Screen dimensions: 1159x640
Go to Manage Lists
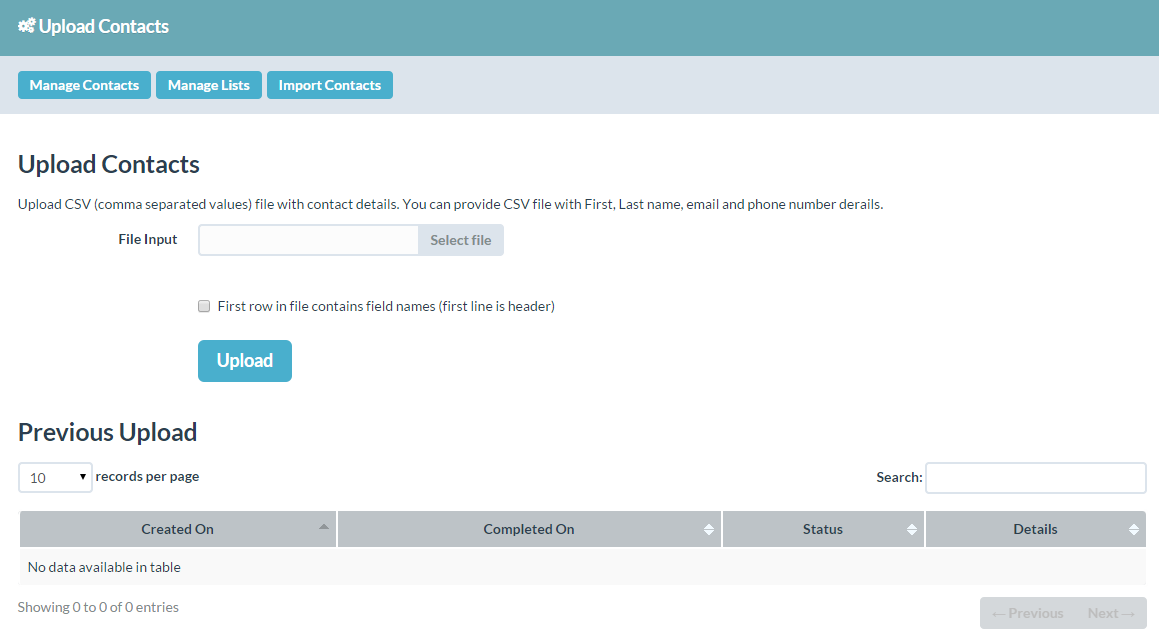(x=208, y=85)
